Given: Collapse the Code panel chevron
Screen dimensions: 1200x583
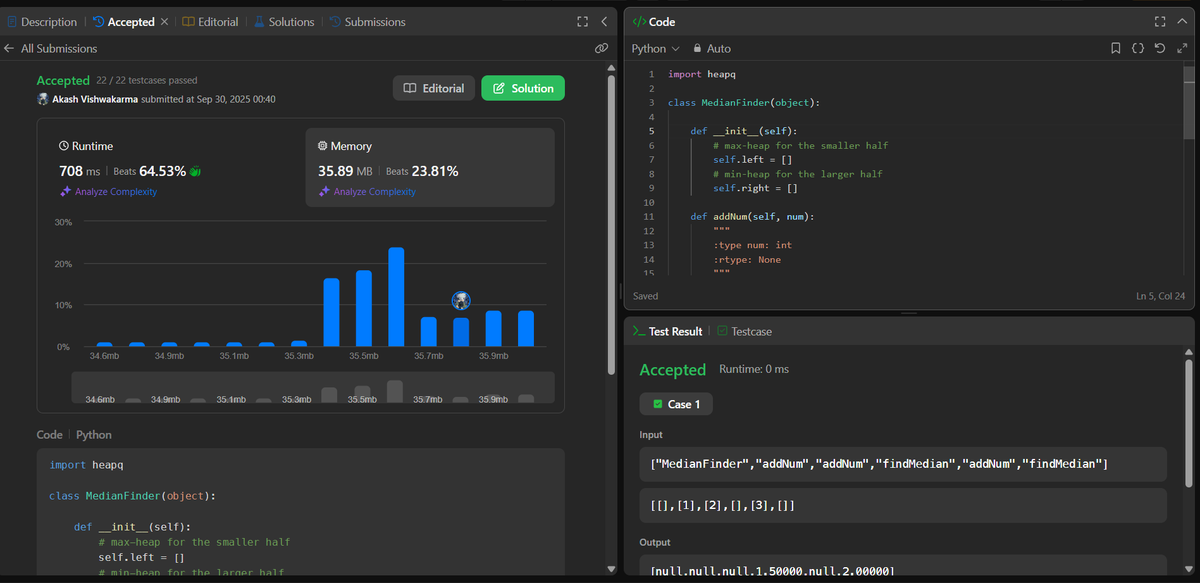Looking at the screenshot, I should pyautogui.click(x=1181, y=22).
